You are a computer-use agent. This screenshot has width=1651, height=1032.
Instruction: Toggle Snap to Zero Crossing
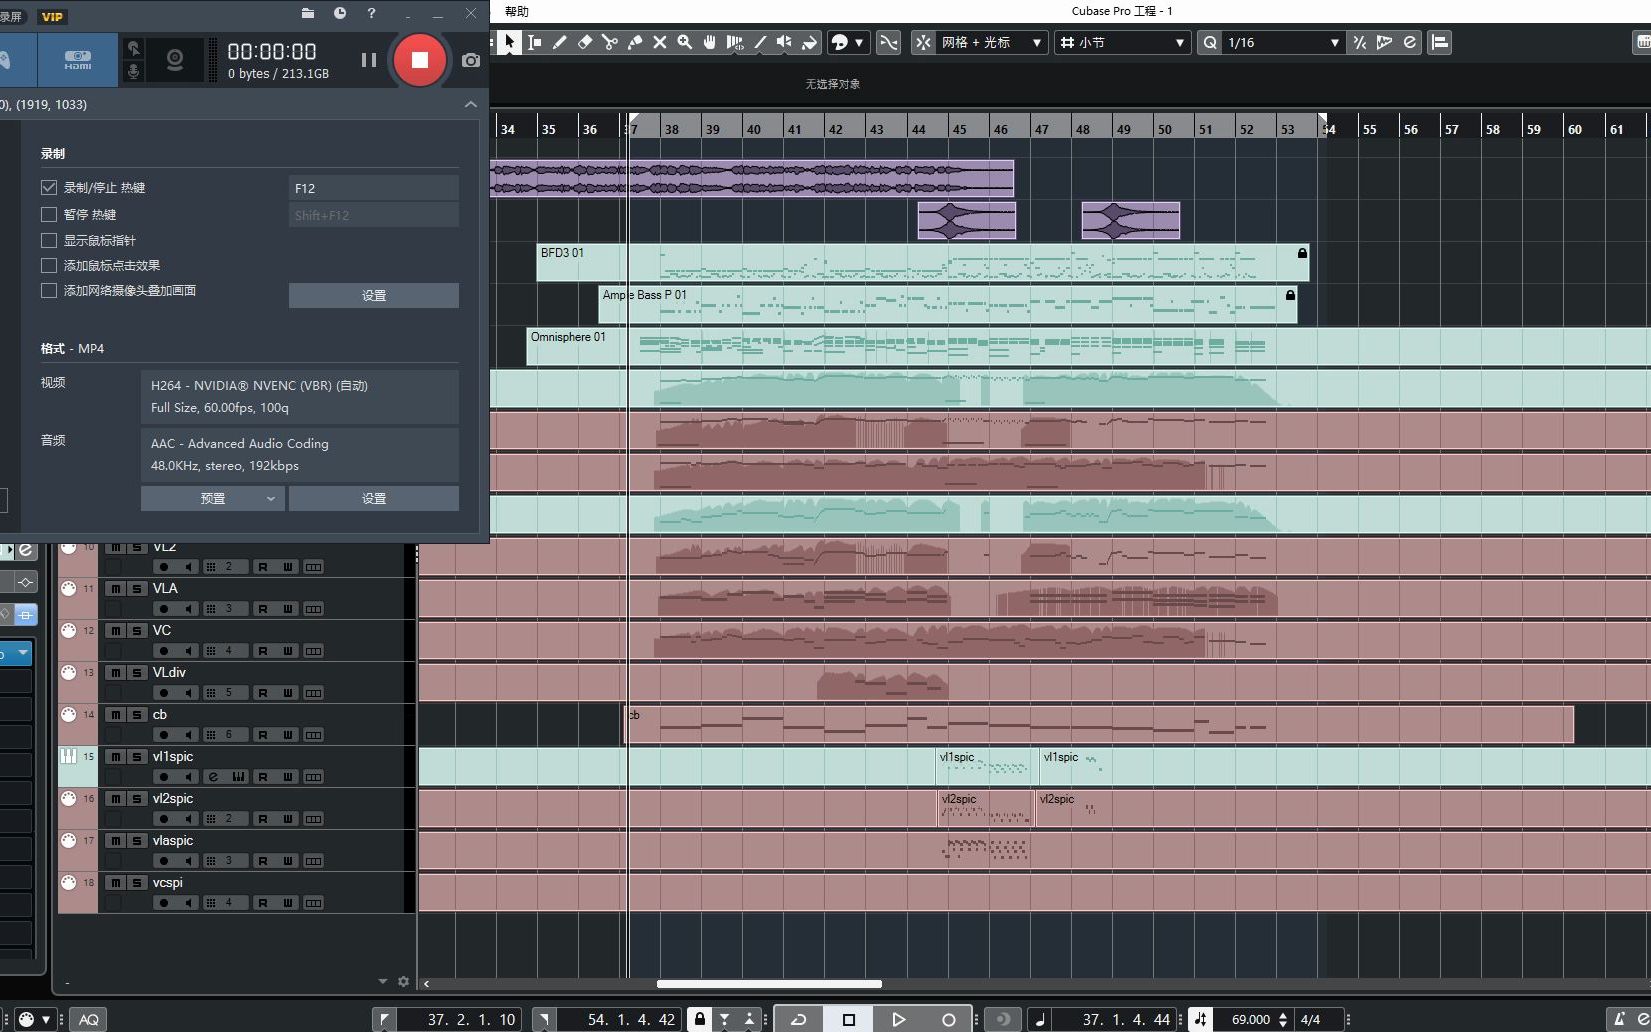pyautogui.click(x=888, y=42)
